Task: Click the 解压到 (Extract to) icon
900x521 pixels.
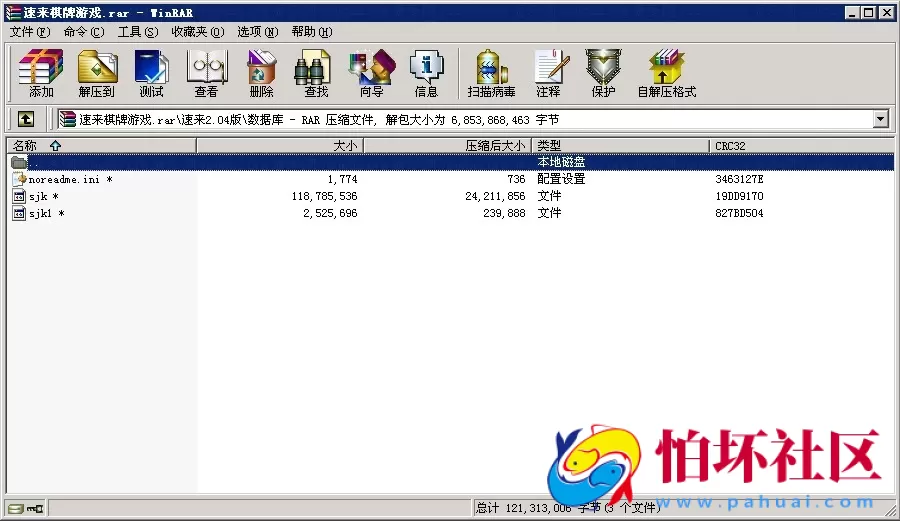Action: [96, 73]
